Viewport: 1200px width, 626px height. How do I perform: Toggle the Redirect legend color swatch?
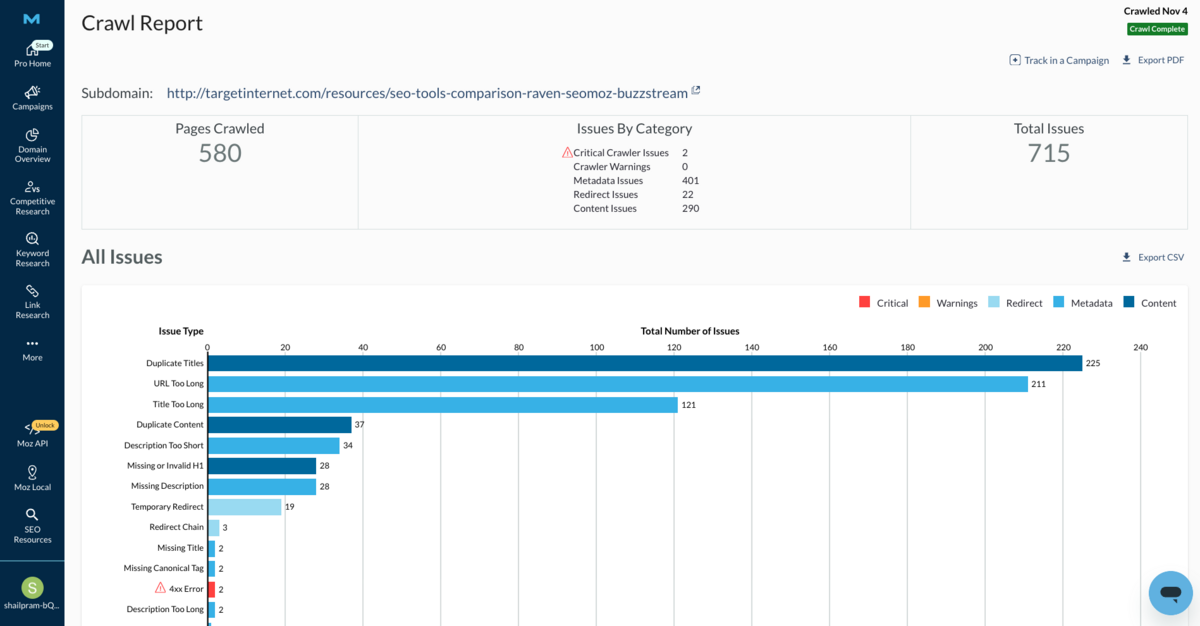tap(994, 302)
